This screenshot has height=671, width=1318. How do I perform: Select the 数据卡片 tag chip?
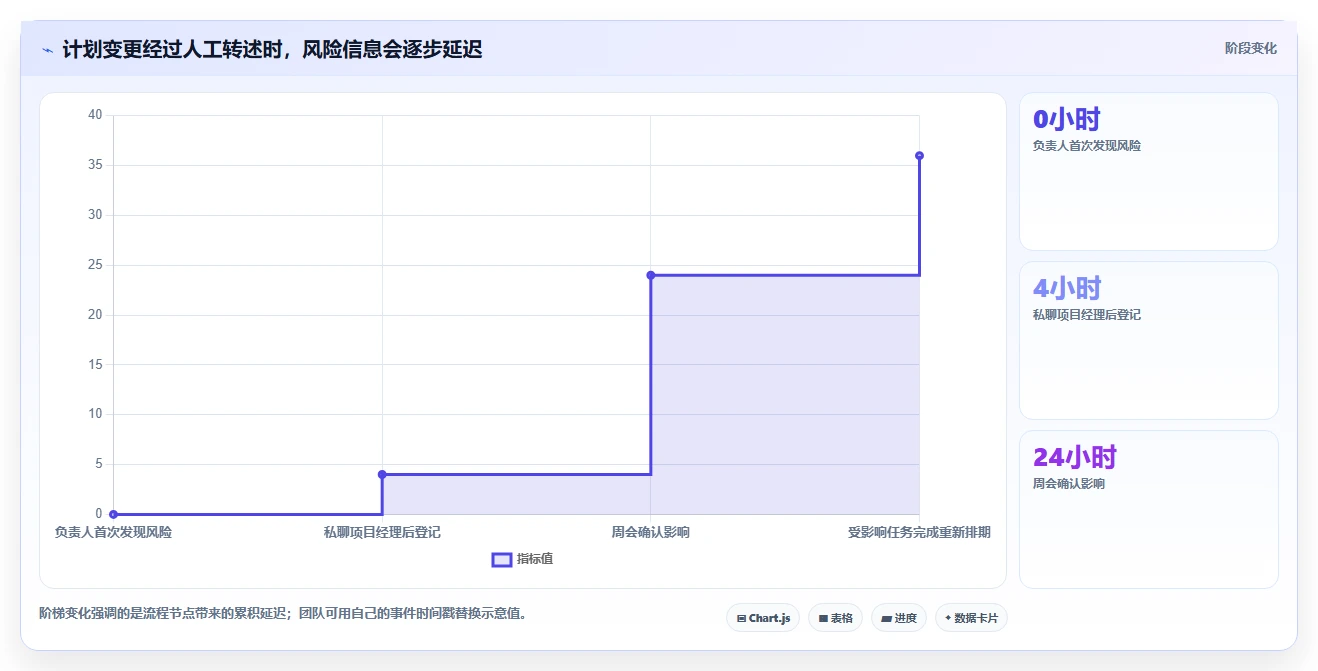(x=971, y=618)
